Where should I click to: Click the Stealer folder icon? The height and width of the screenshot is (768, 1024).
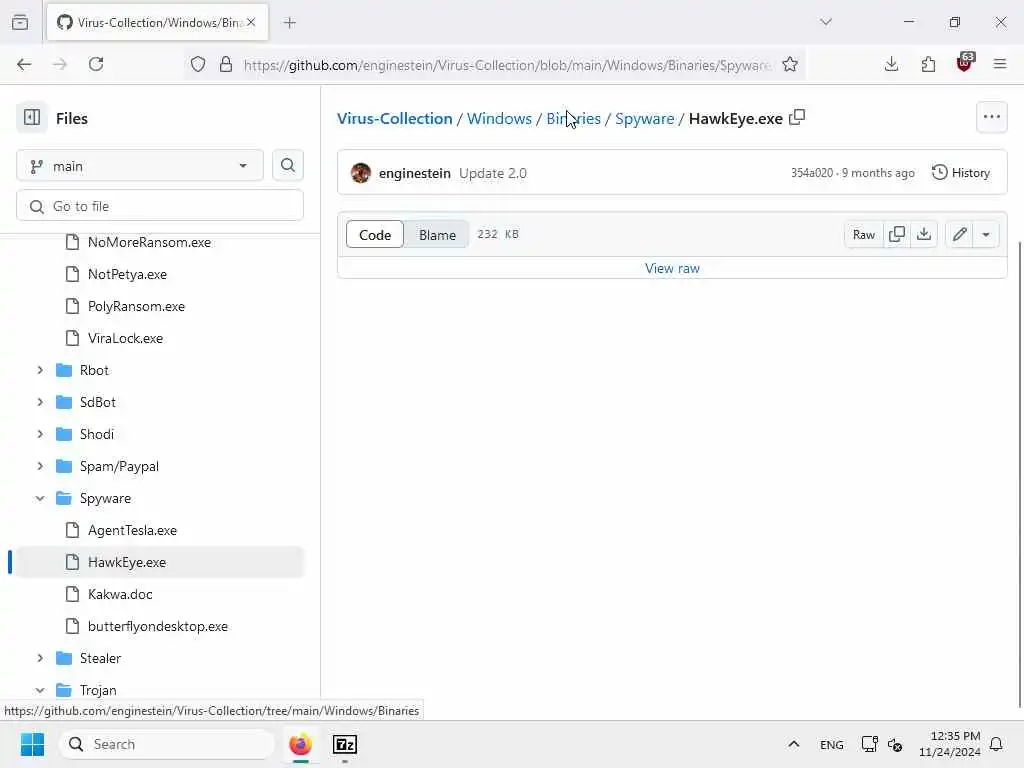point(64,658)
